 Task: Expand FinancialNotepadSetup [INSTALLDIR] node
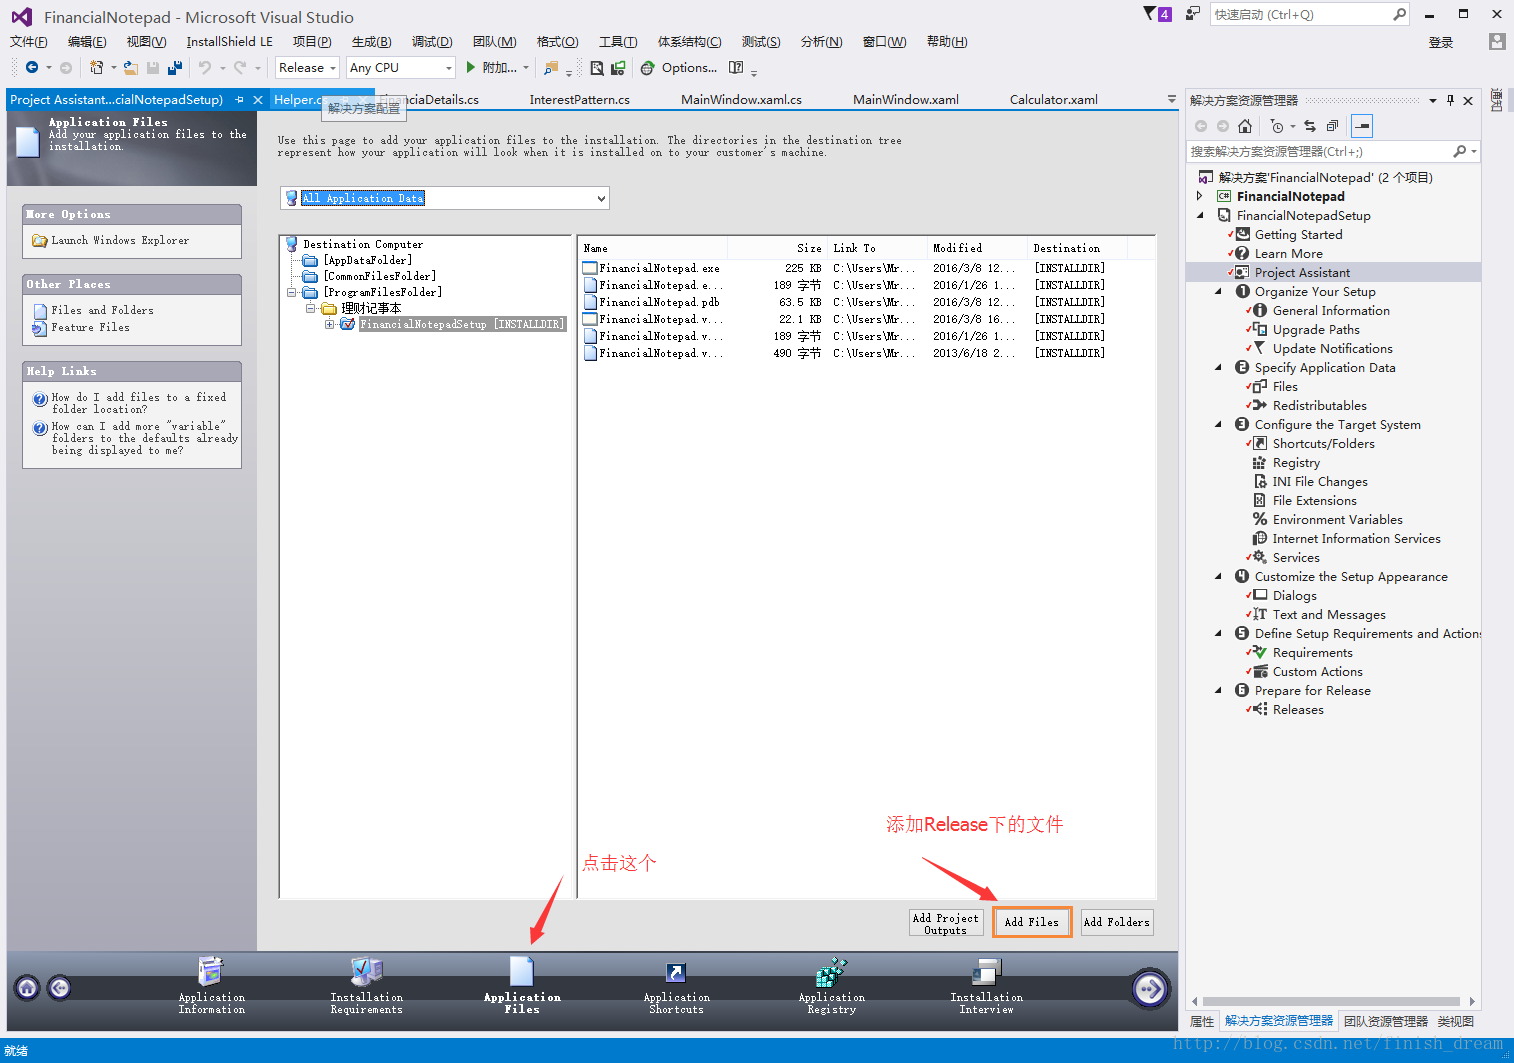[329, 324]
